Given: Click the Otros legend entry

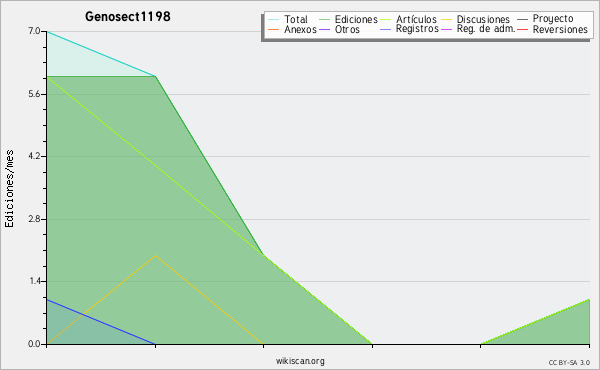Looking at the screenshot, I should click(x=339, y=29).
